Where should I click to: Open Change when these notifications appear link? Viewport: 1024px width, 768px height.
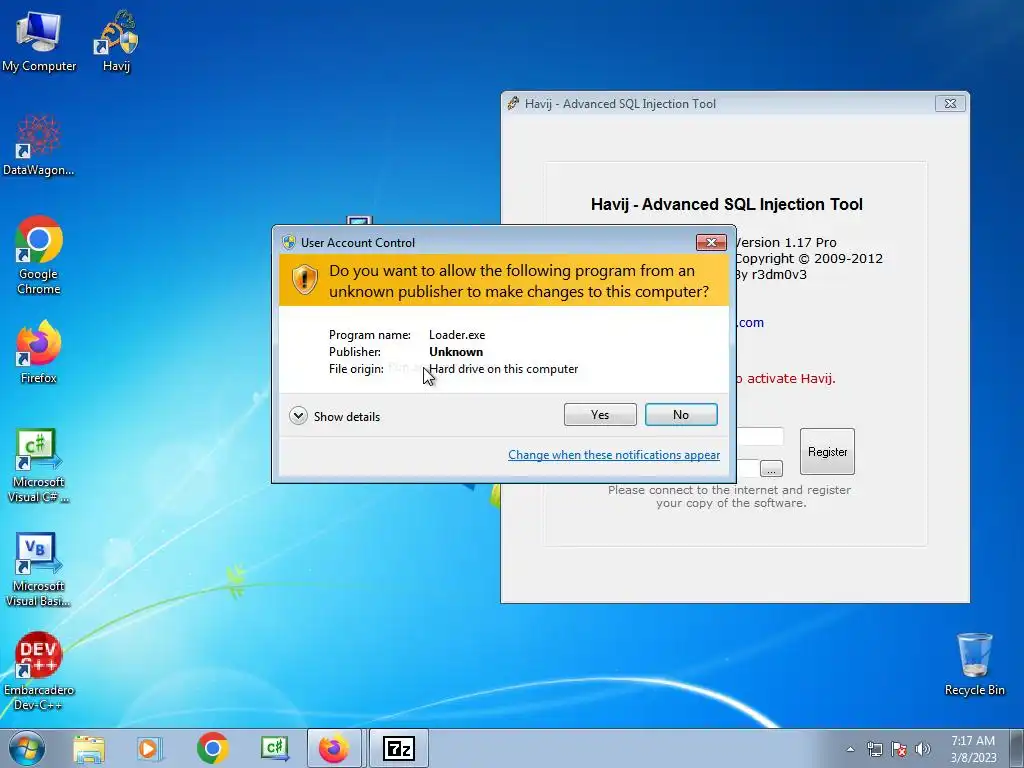click(614, 455)
